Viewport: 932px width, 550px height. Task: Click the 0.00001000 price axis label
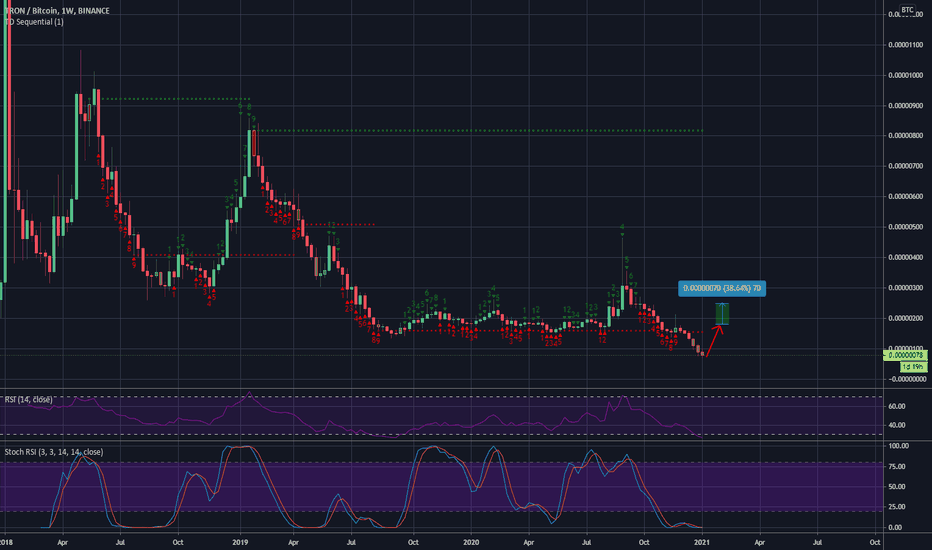pos(906,76)
